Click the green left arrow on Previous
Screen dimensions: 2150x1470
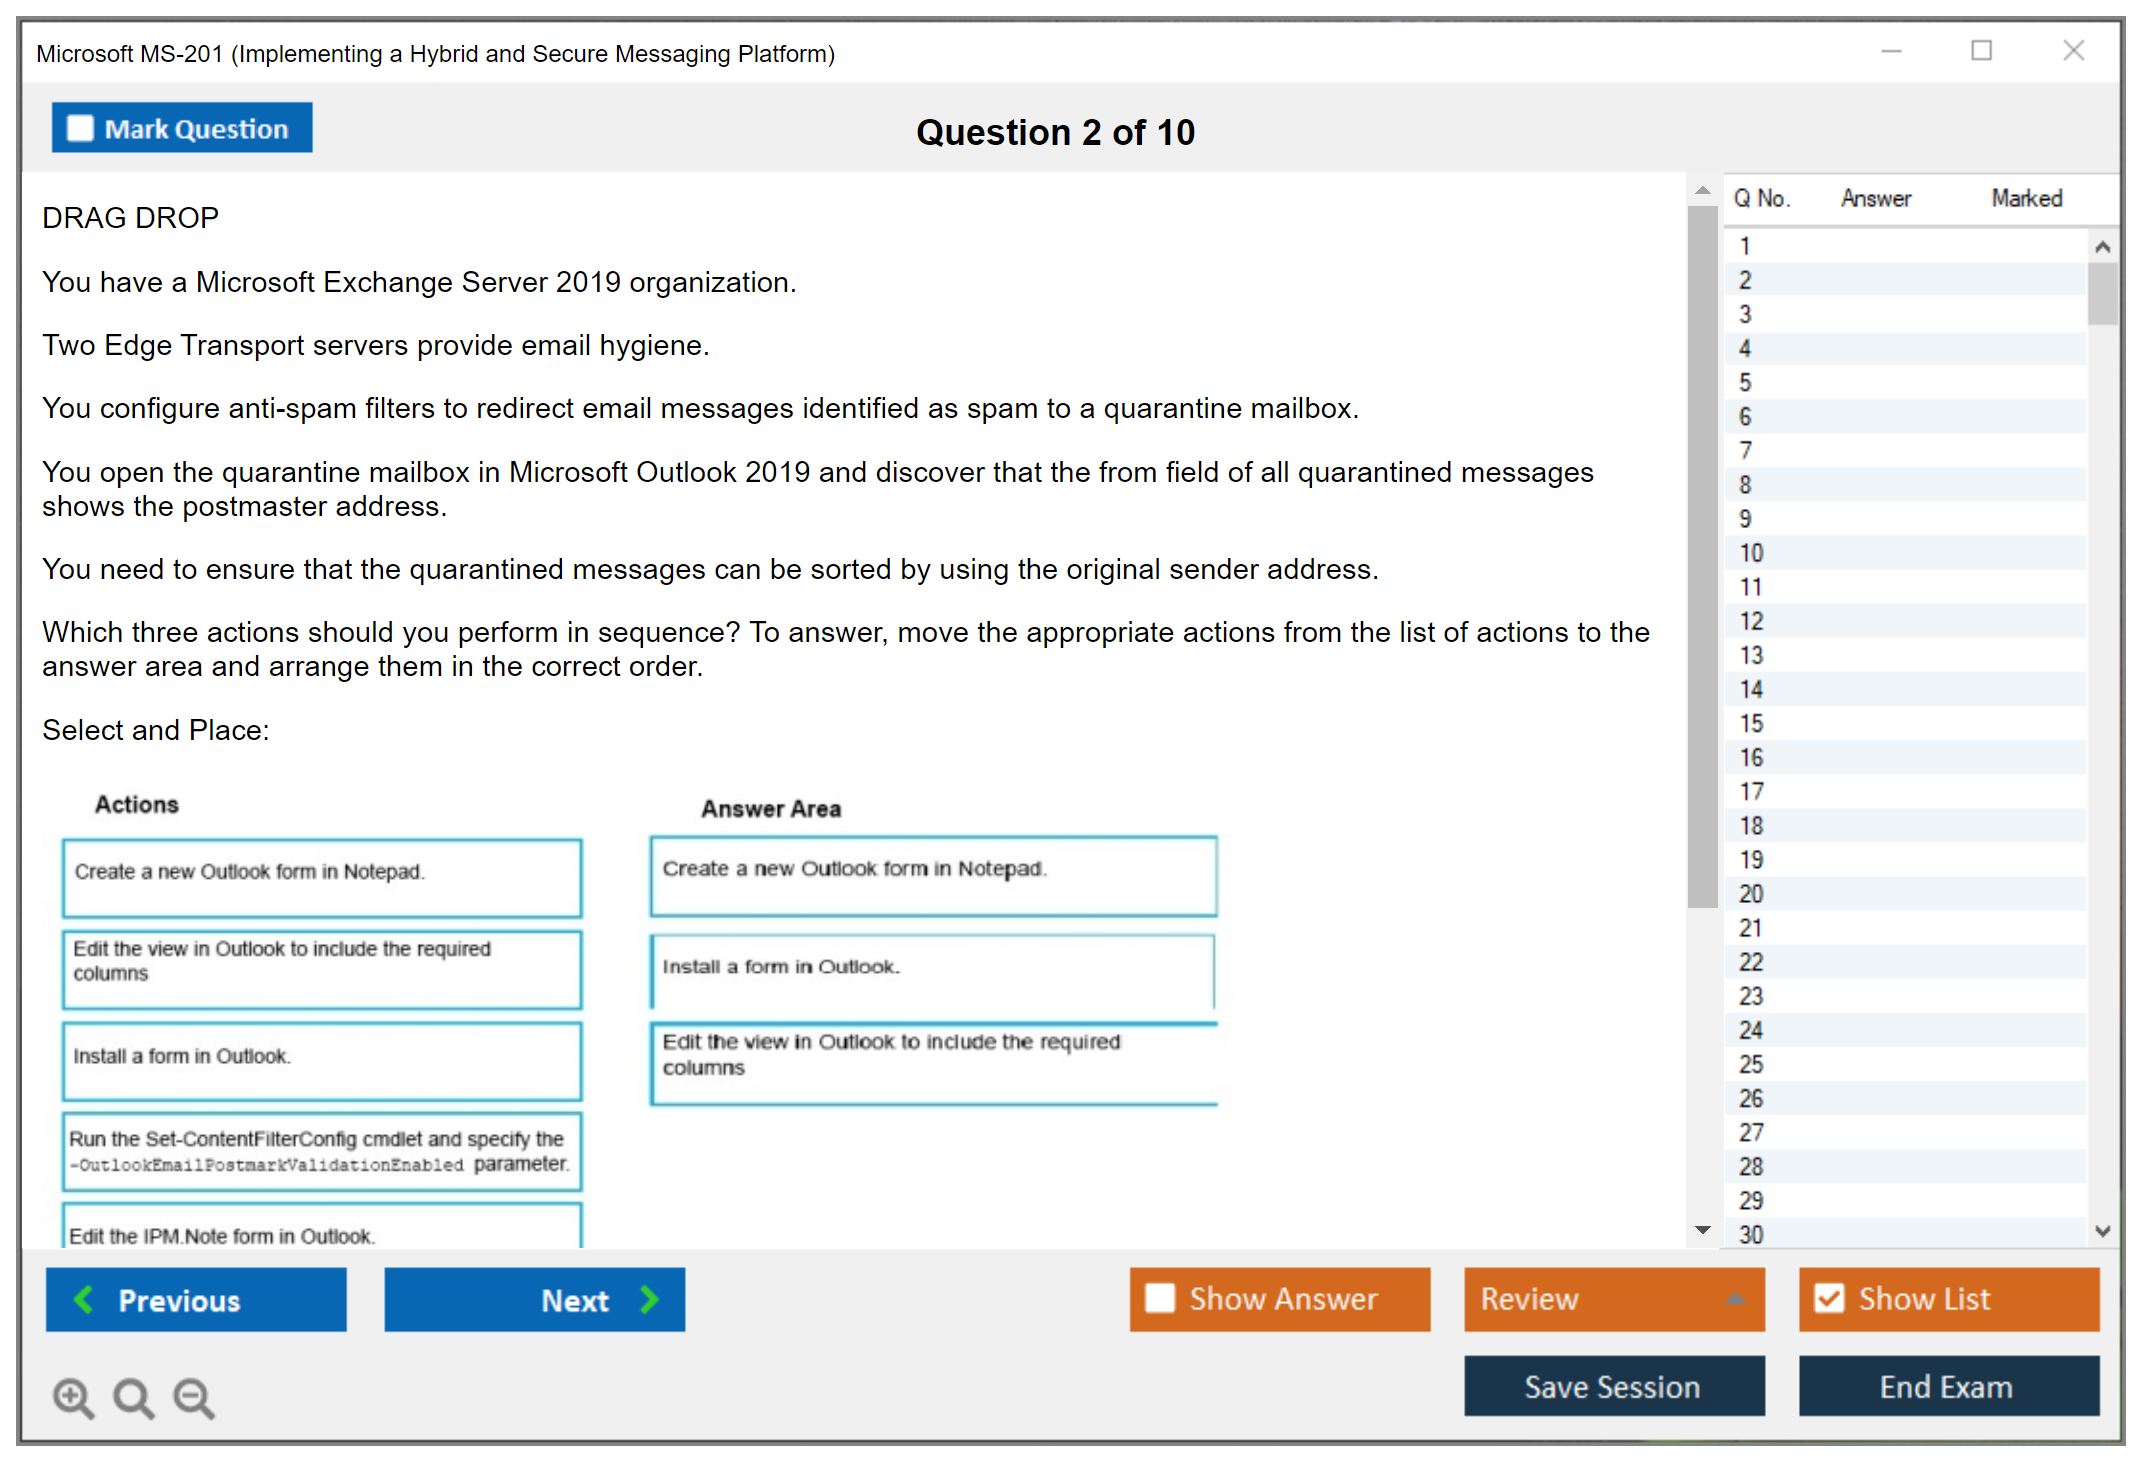[84, 1299]
